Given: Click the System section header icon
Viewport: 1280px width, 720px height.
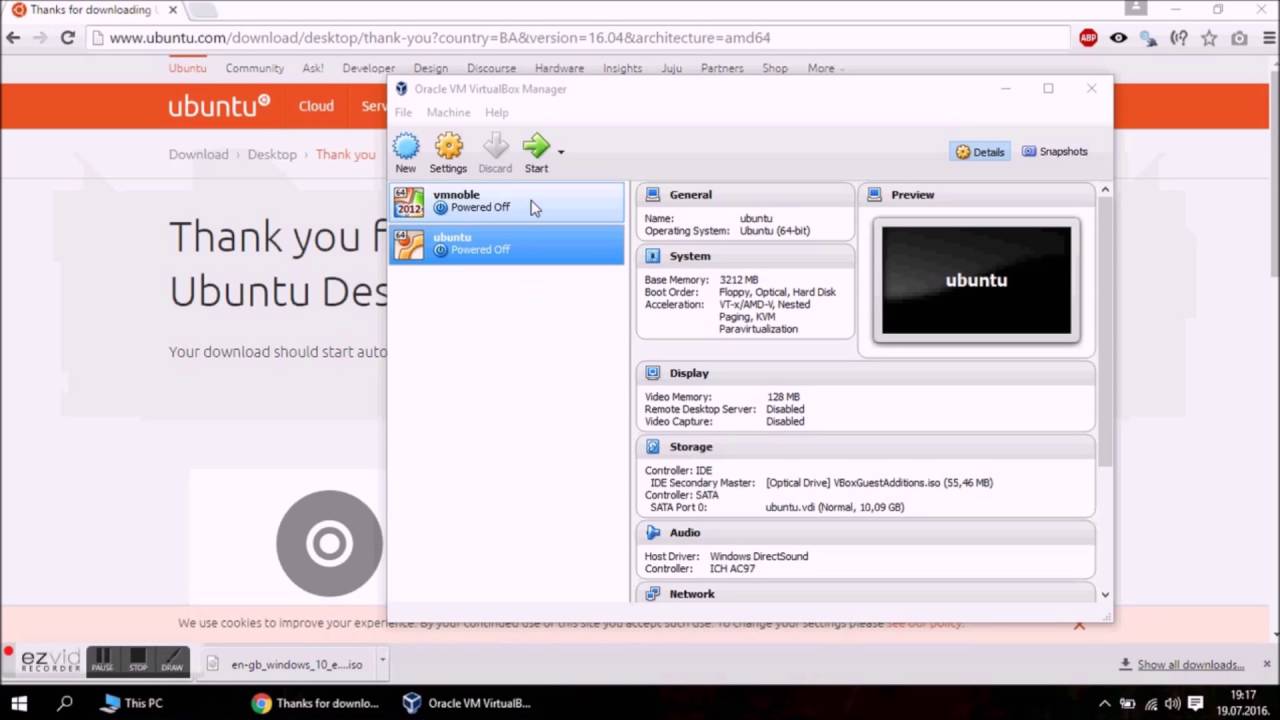Looking at the screenshot, I should (653, 256).
